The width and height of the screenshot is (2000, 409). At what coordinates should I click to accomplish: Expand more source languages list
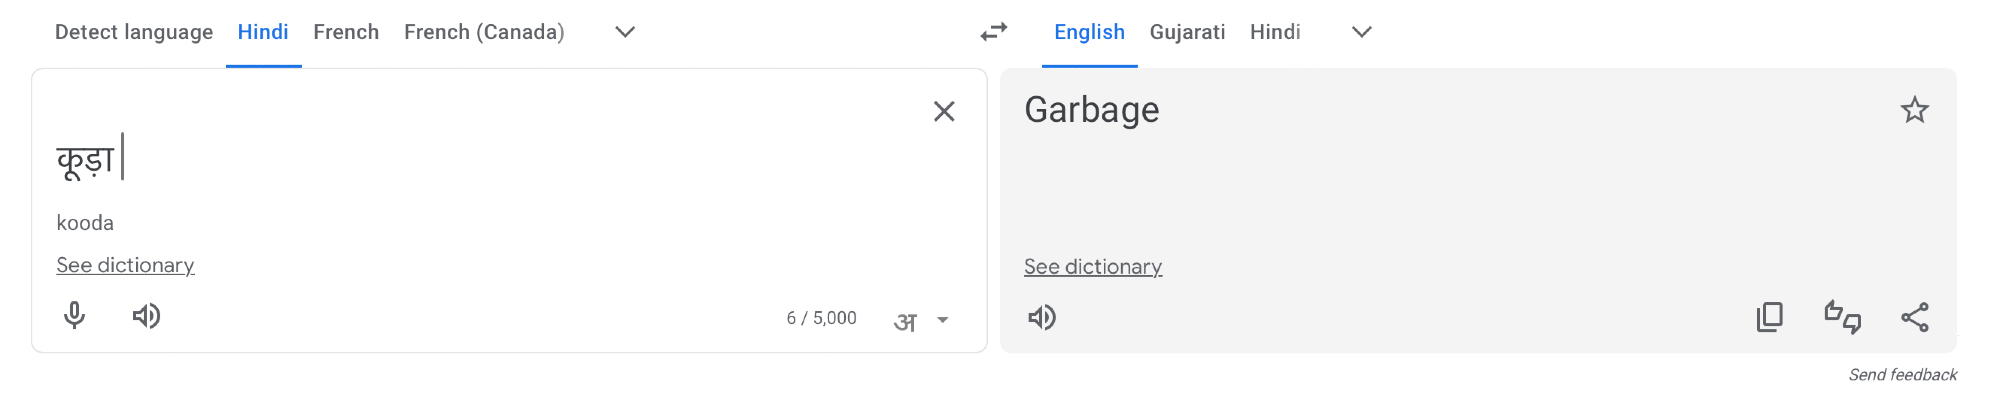[x=625, y=32]
